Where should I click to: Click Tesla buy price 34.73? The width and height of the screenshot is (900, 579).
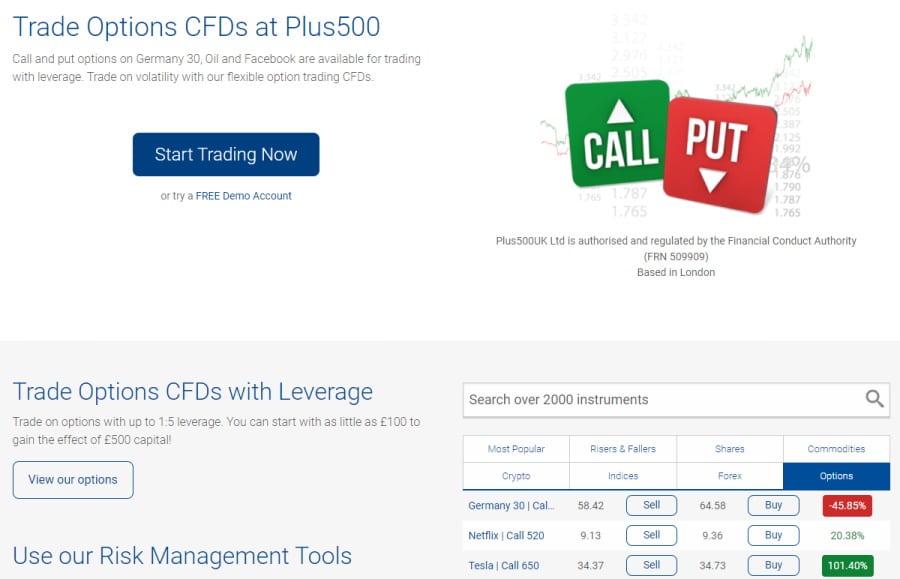pyautogui.click(x=712, y=565)
